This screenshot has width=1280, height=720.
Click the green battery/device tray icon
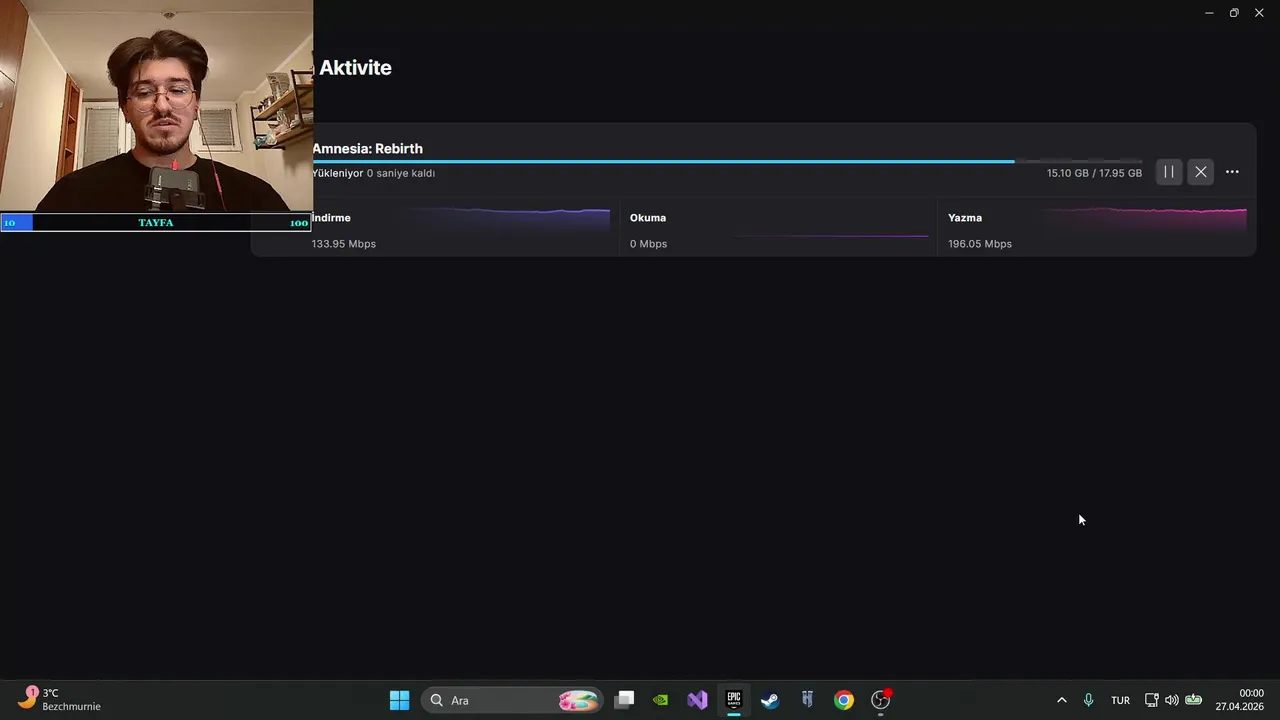coord(1193,700)
